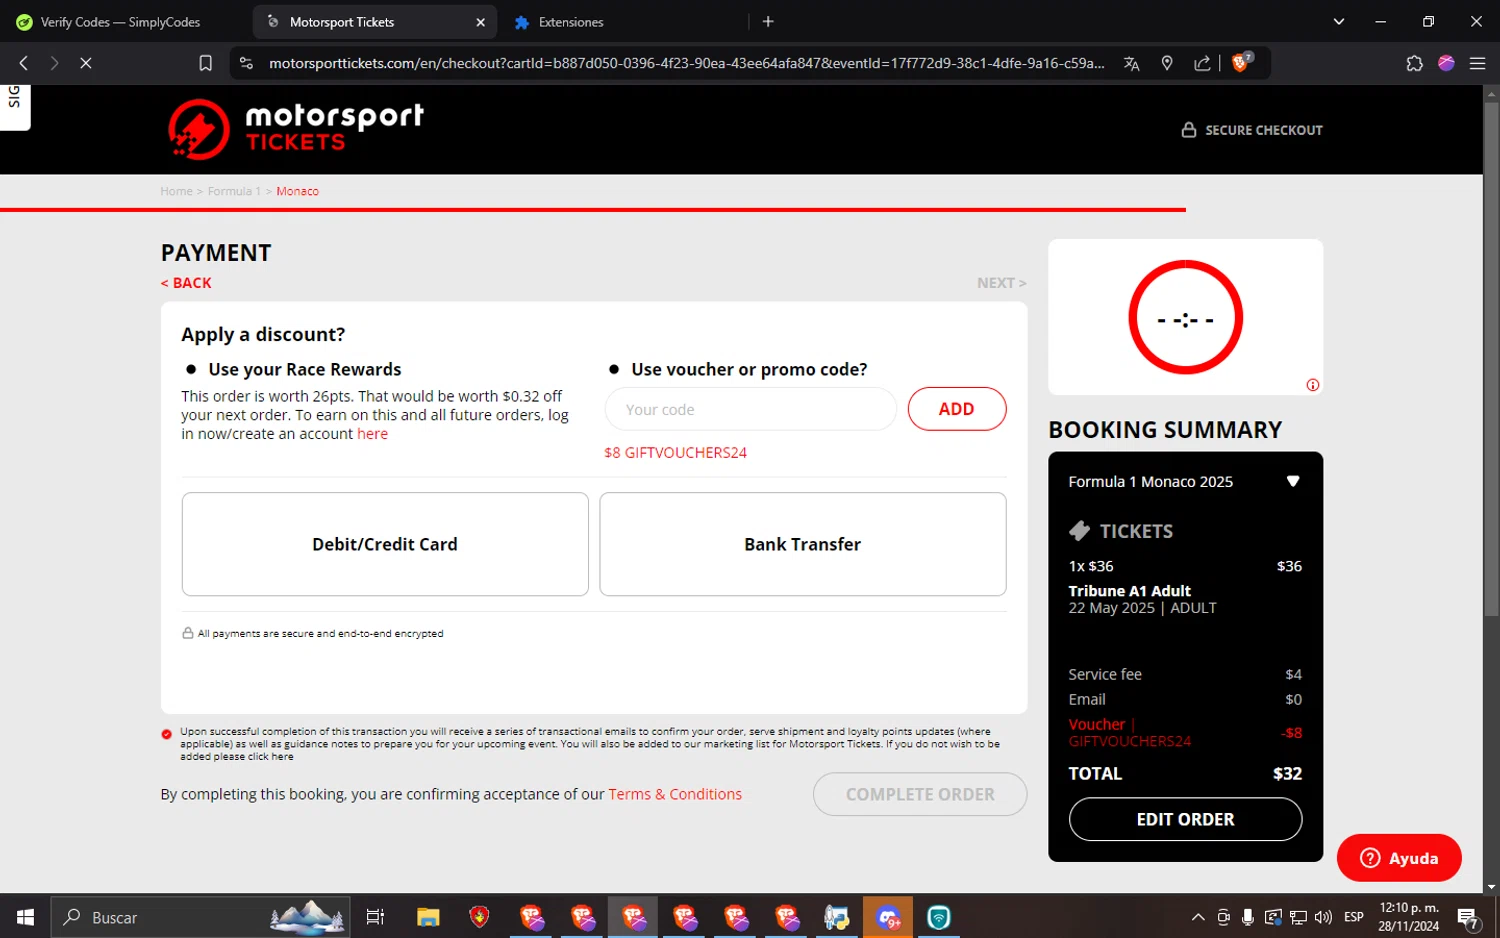Open the tab search dropdown arrow
This screenshot has width=1500, height=938.
click(1339, 21)
